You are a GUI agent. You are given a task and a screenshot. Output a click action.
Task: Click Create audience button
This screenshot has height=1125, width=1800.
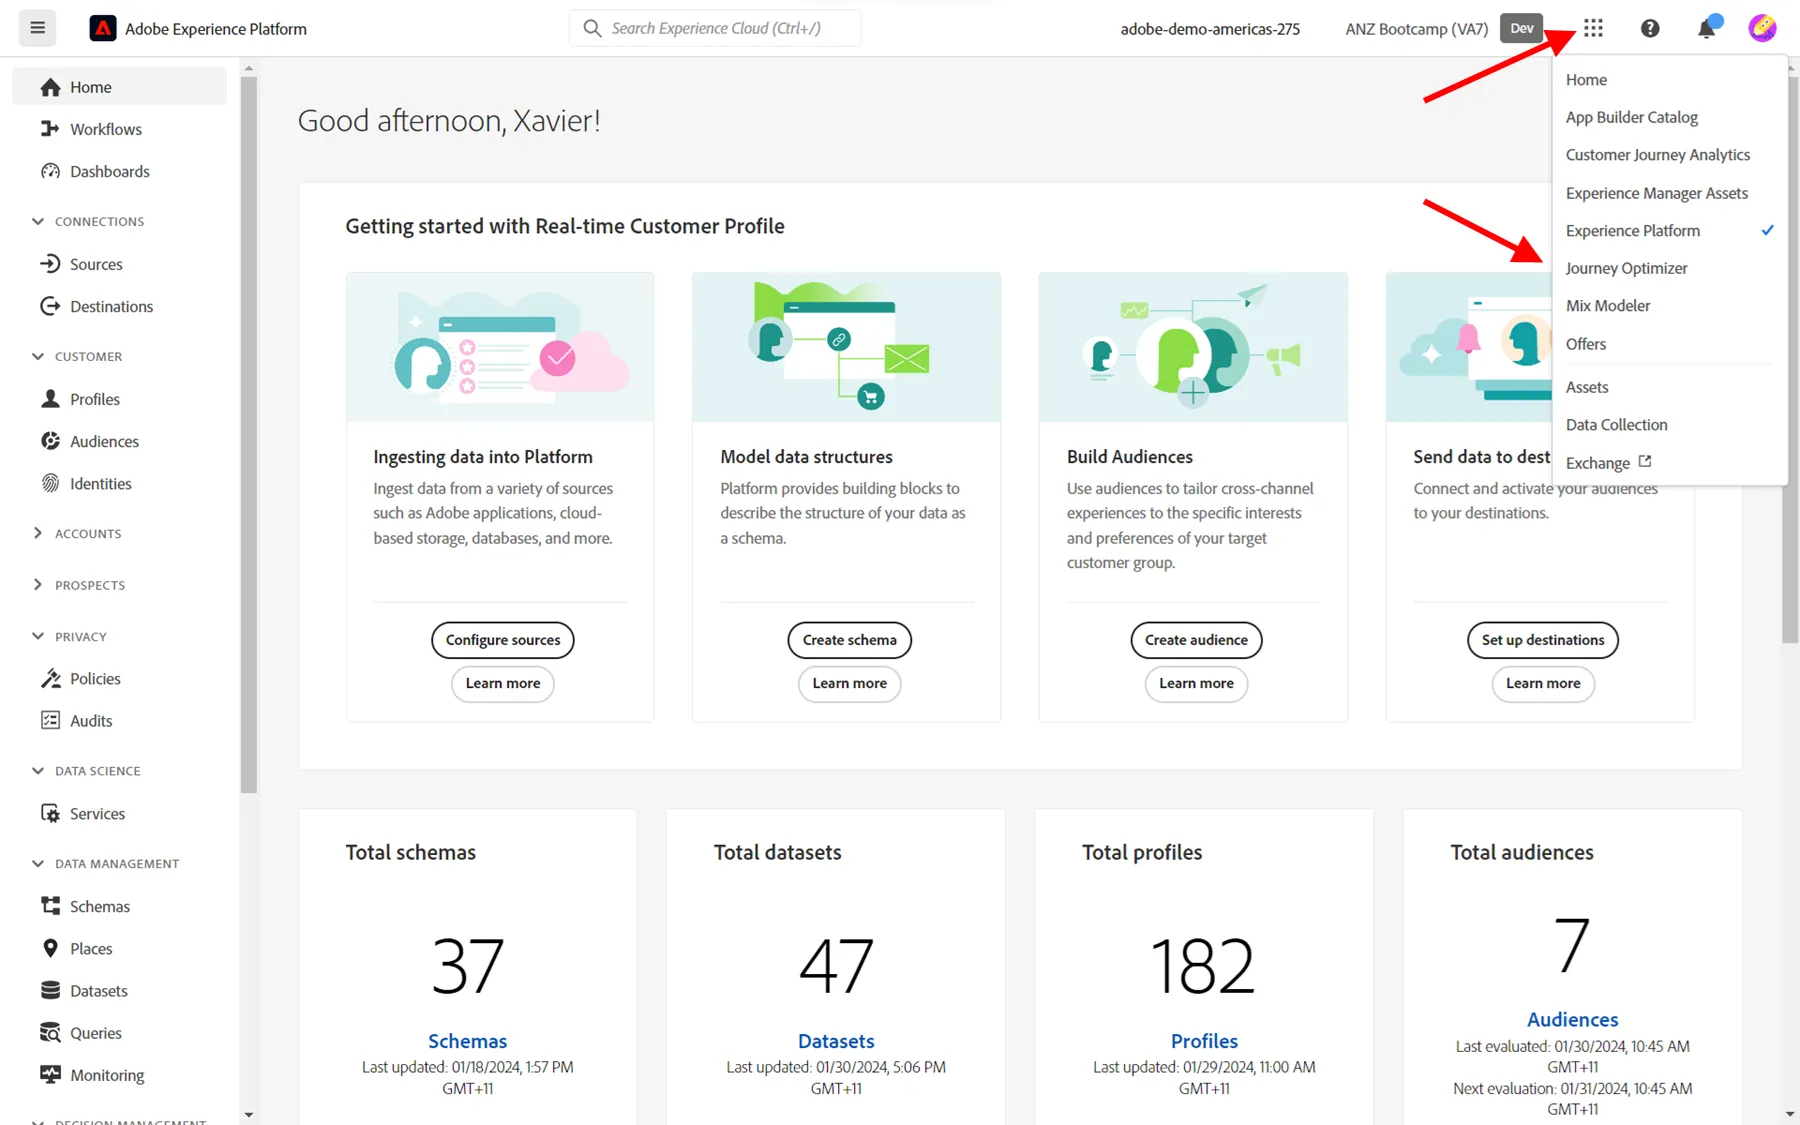(1196, 640)
